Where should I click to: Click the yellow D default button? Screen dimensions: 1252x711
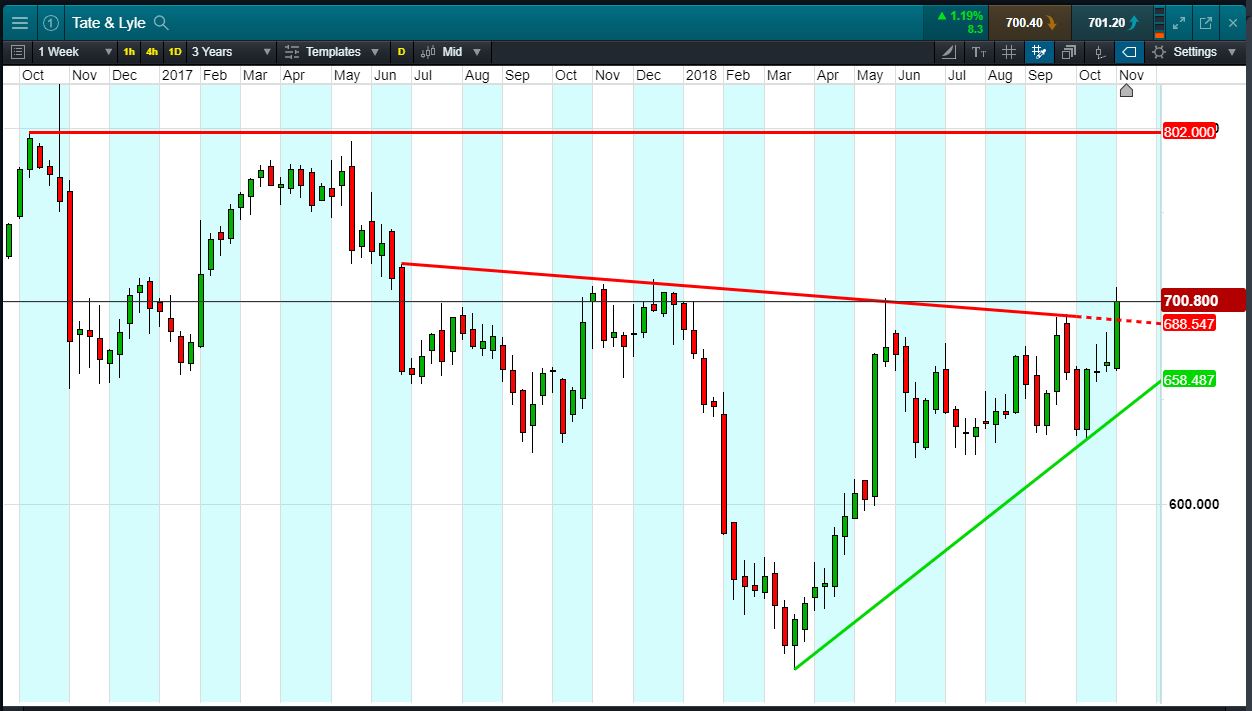pyautogui.click(x=402, y=52)
